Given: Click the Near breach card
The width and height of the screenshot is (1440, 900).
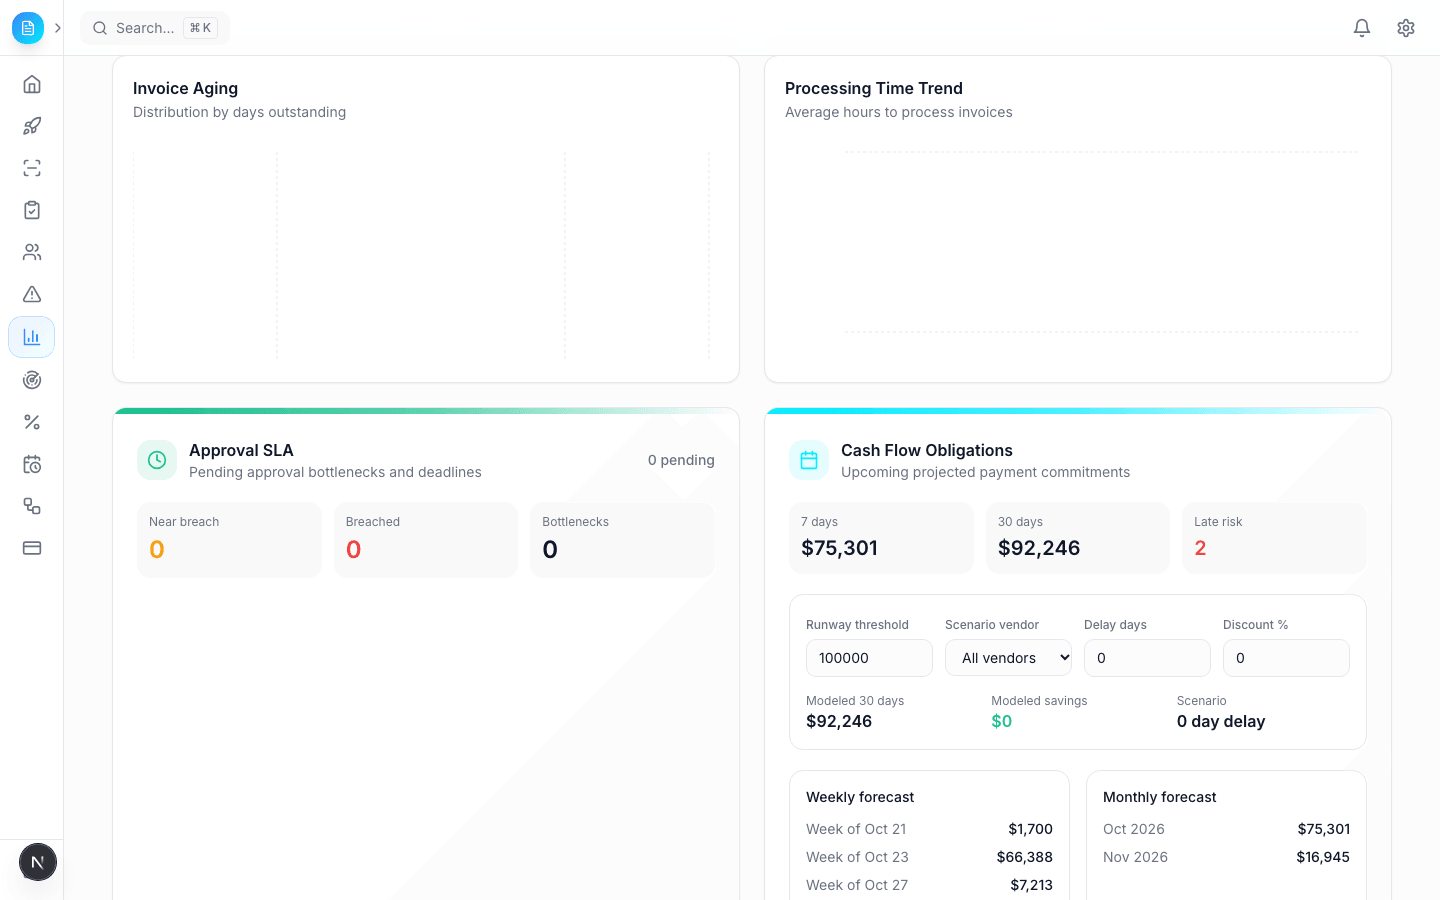Looking at the screenshot, I should pos(229,540).
